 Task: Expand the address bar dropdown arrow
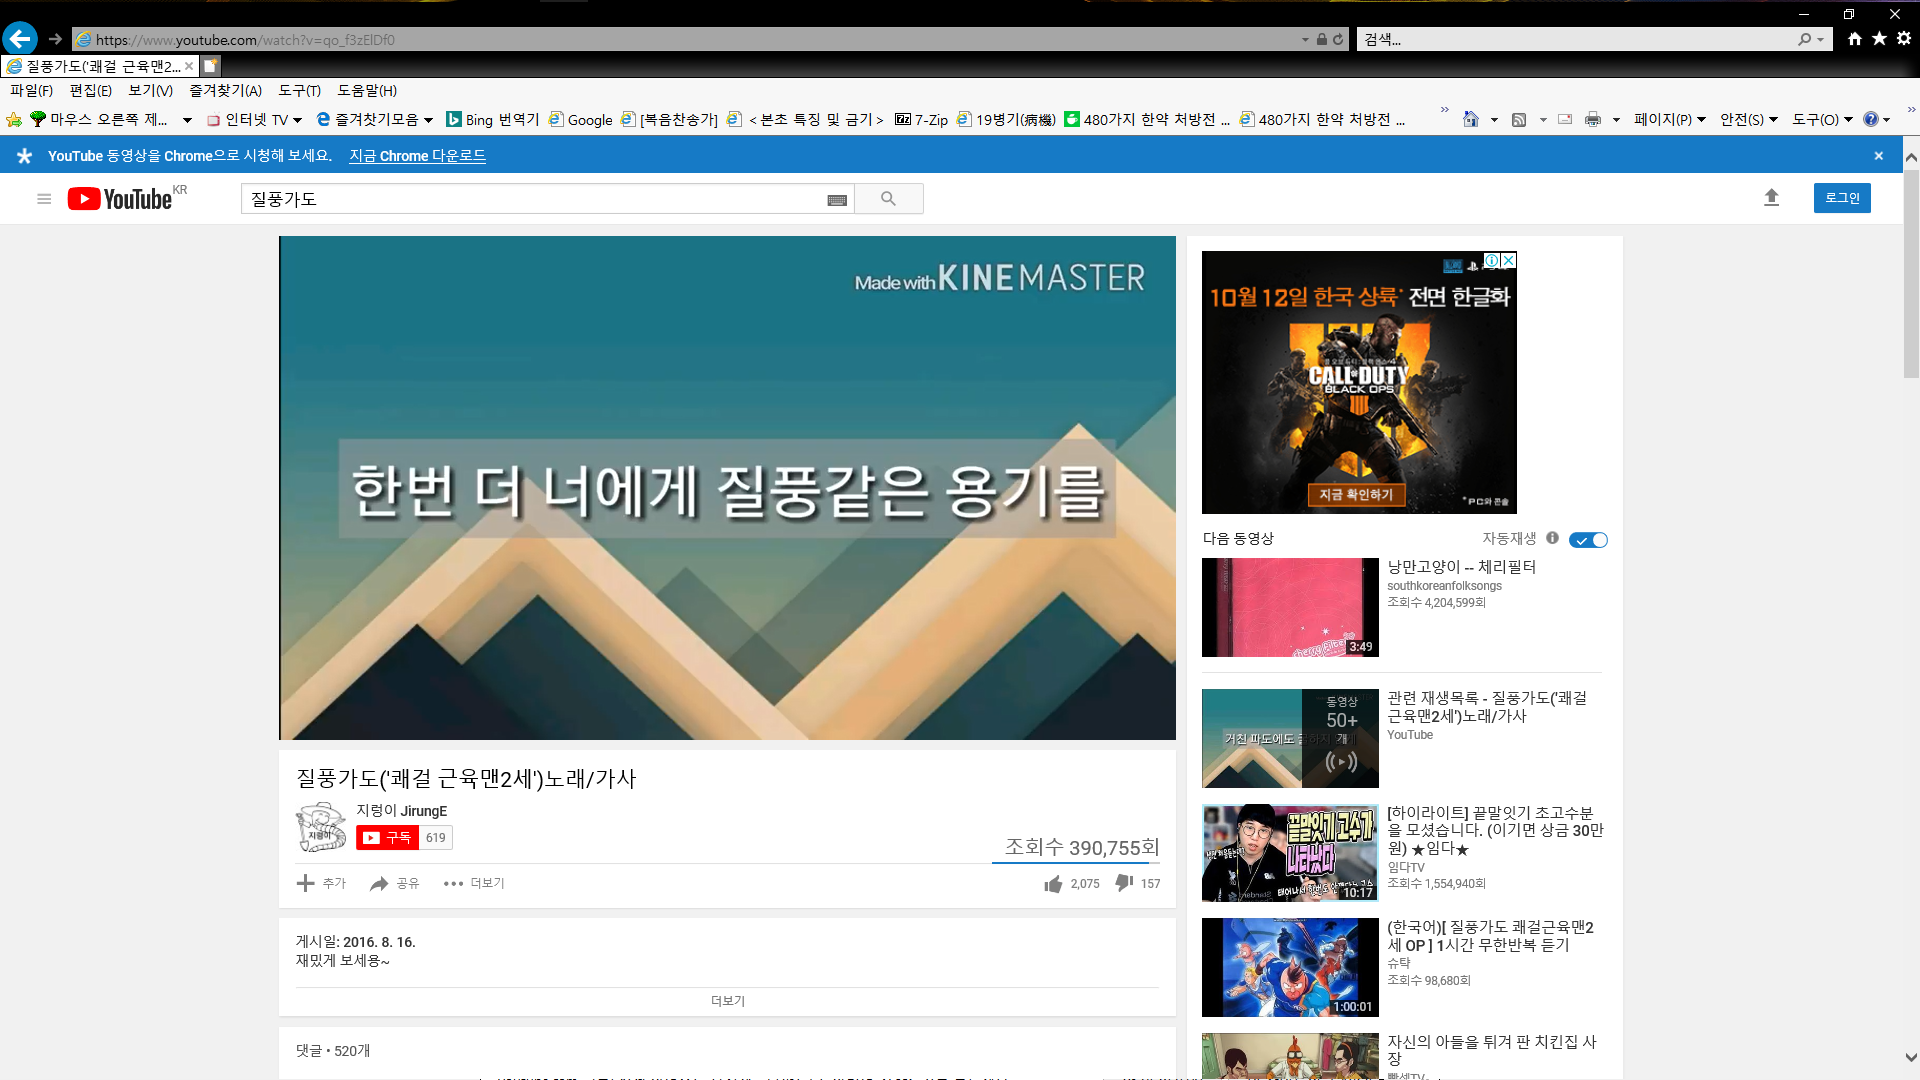(x=1305, y=40)
